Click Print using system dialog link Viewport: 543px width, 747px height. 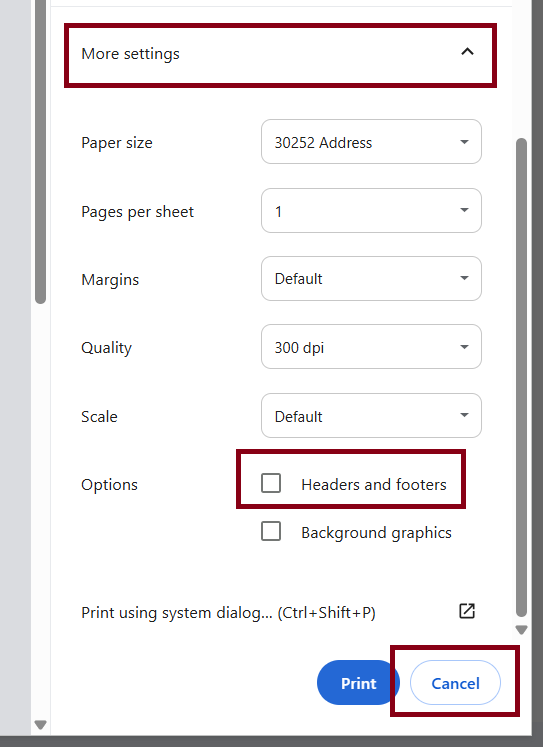tap(228, 612)
